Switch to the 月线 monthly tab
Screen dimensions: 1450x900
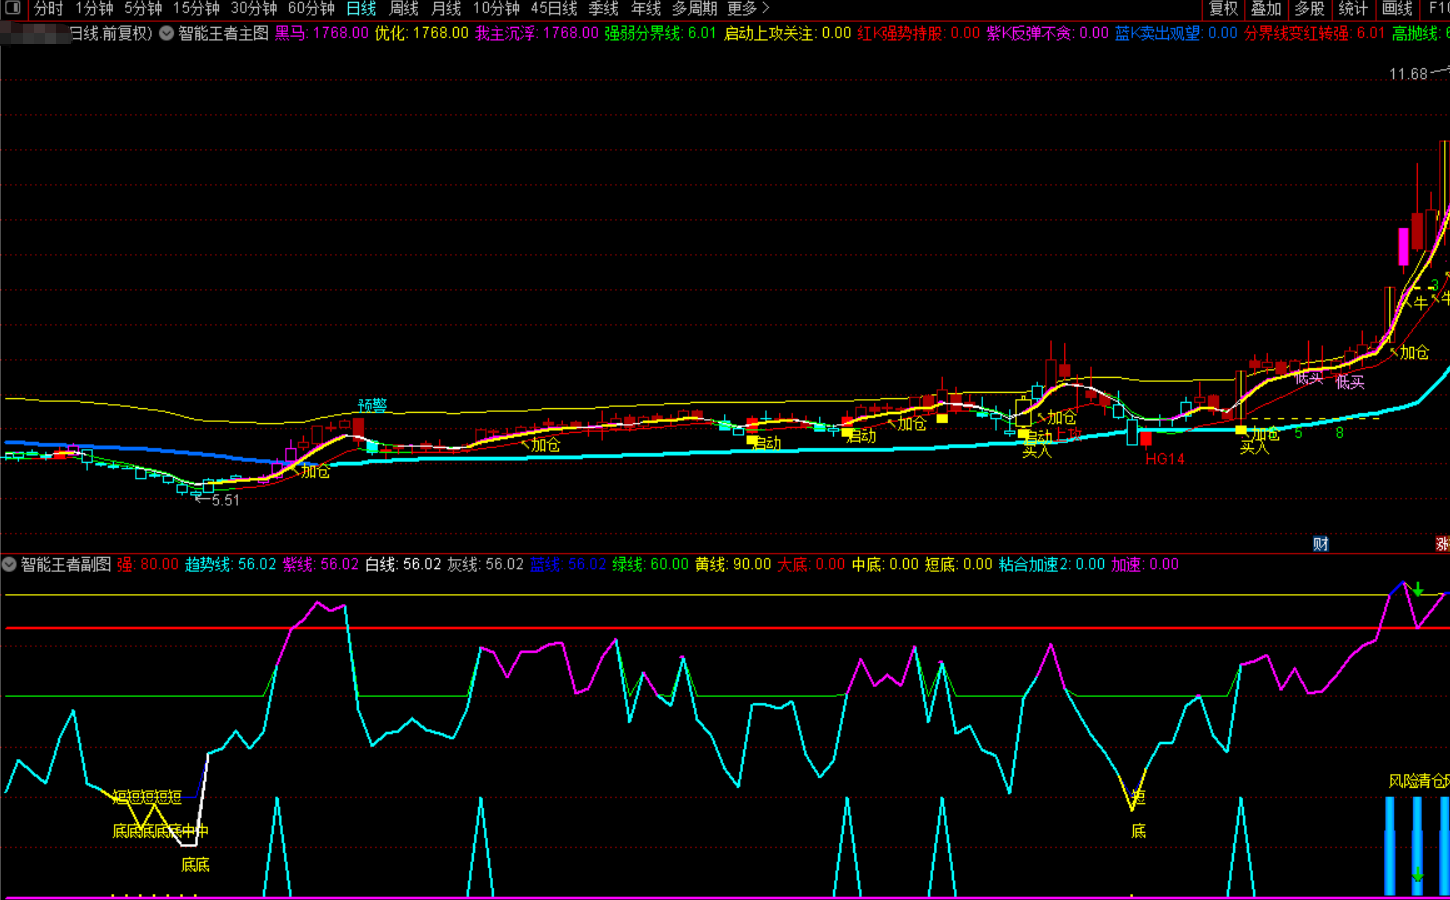(x=446, y=8)
